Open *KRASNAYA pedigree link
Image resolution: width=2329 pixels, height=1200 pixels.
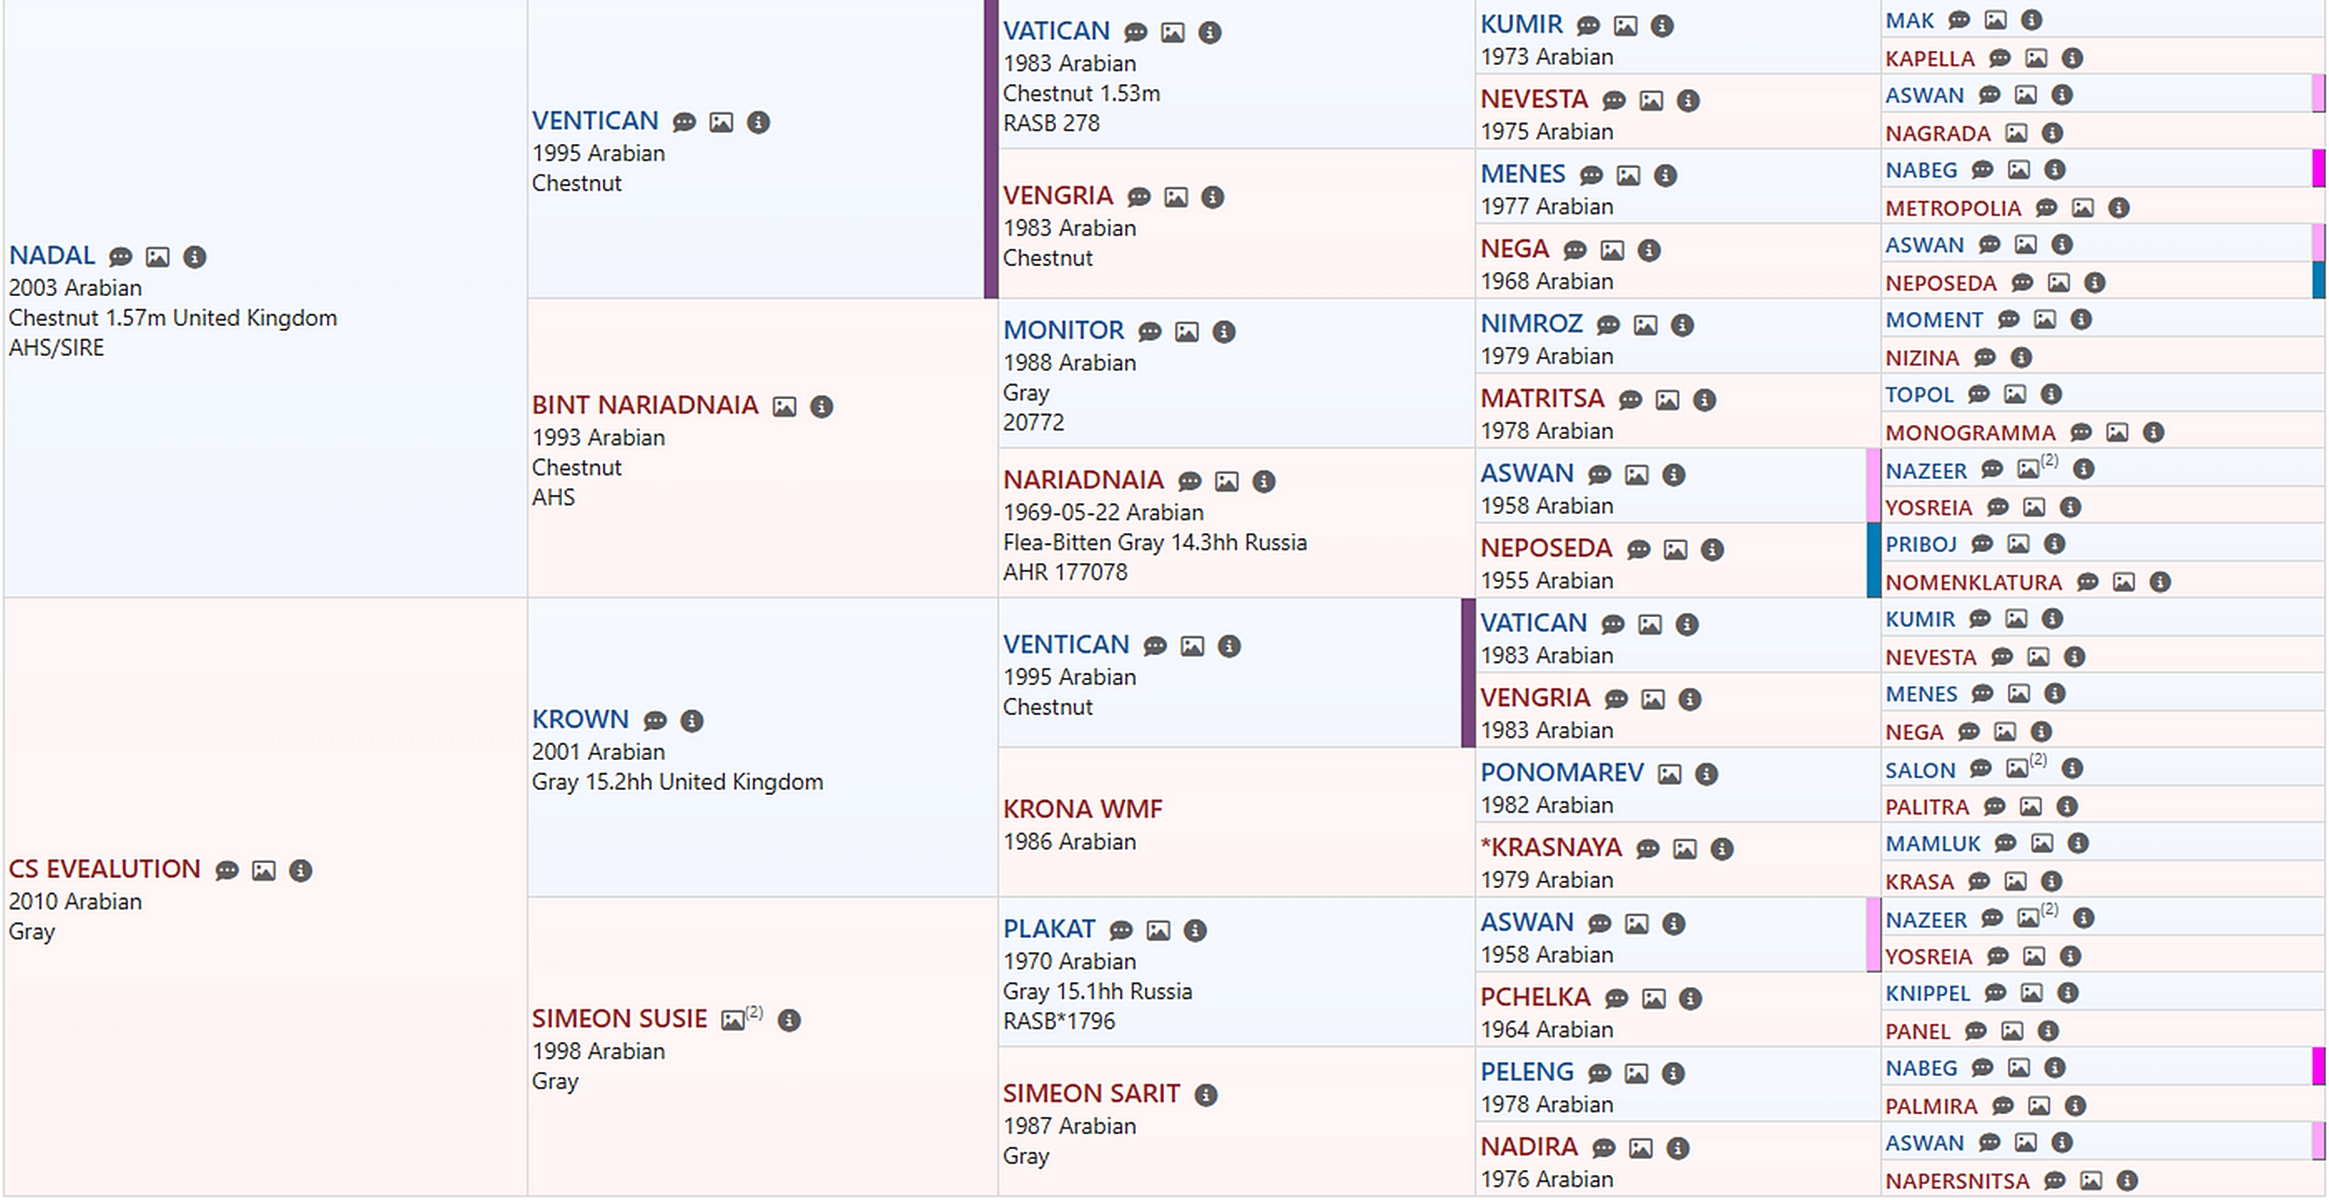pyautogui.click(x=1550, y=848)
